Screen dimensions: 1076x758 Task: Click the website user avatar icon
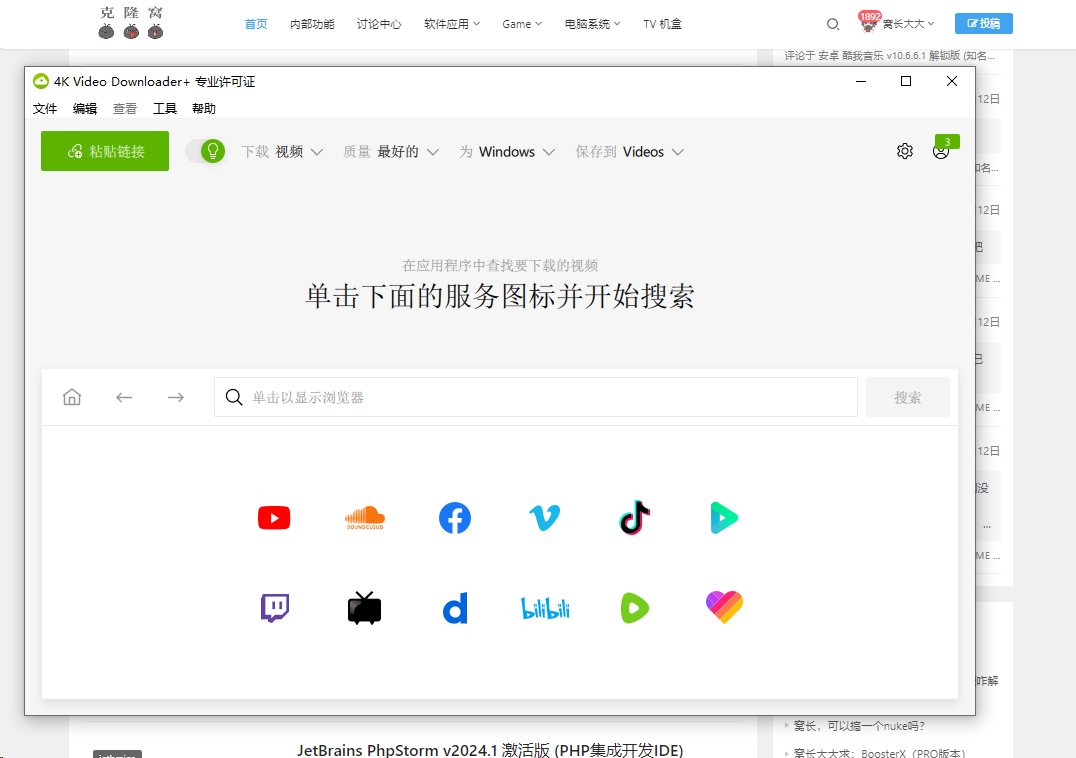(x=869, y=24)
